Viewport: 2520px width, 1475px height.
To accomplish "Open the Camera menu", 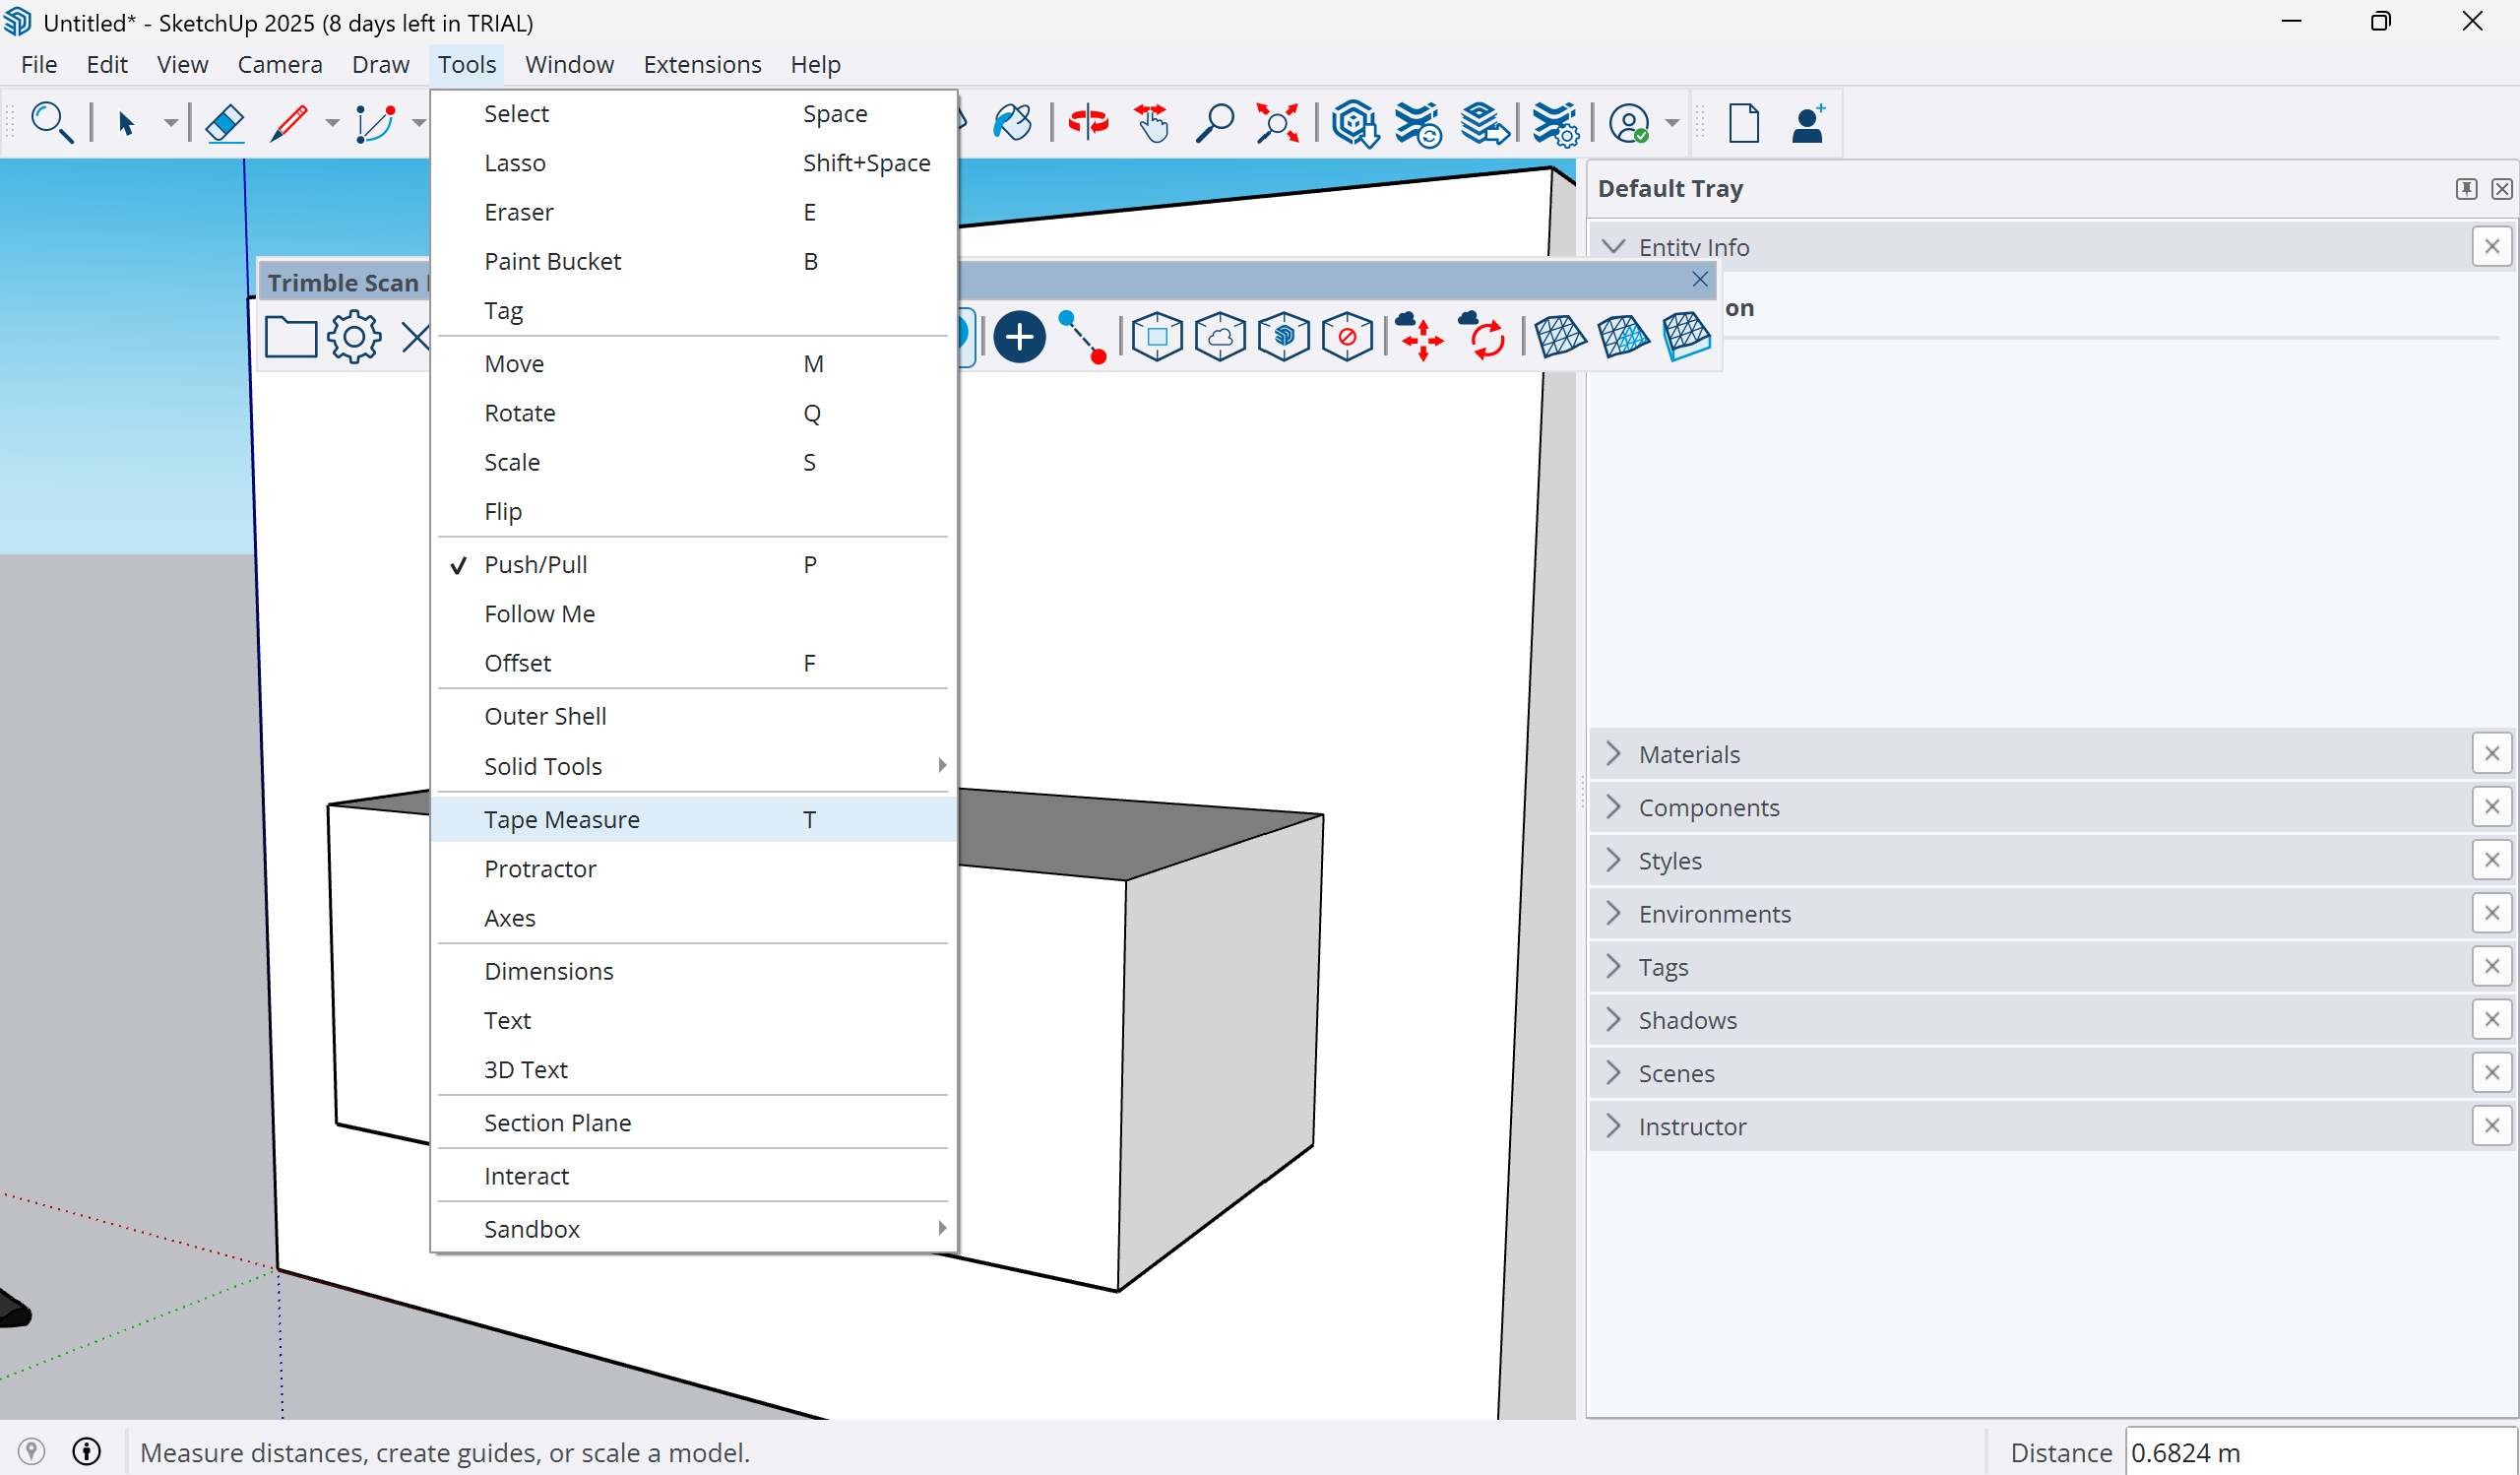I will (280, 63).
